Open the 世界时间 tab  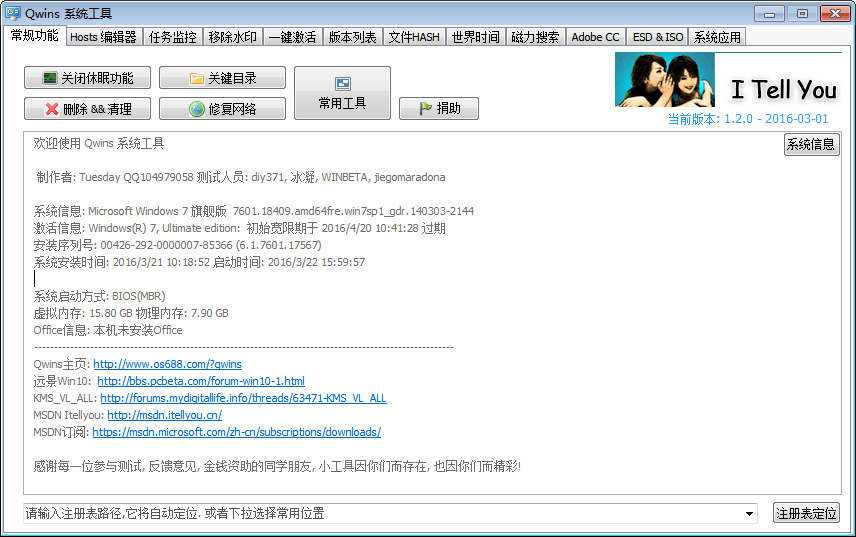tap(475, 37)
